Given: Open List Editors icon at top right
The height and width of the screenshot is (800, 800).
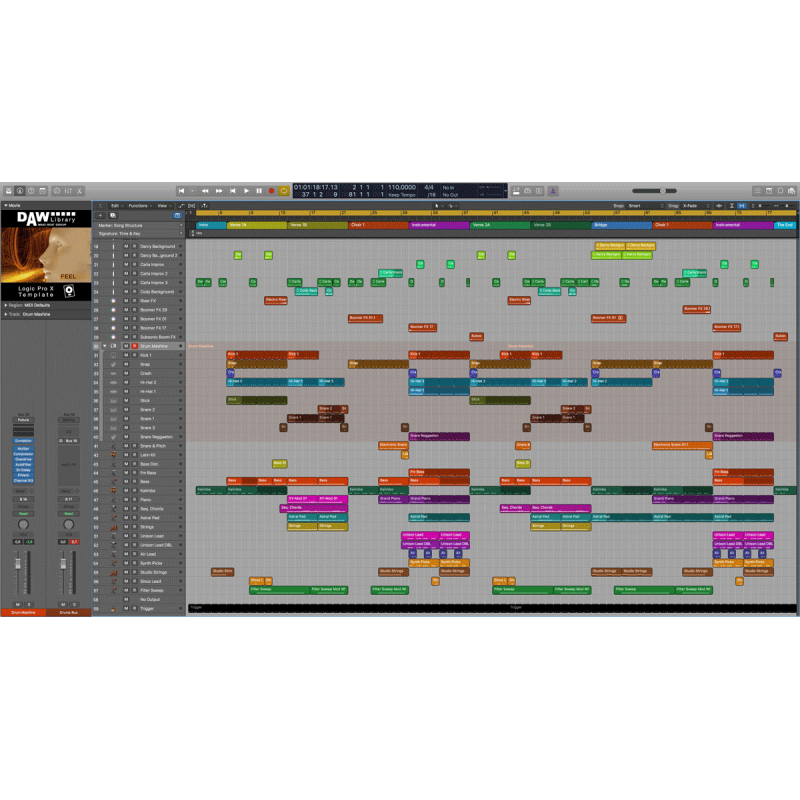Looking at the screenshot, I should [x=757, y=191].
